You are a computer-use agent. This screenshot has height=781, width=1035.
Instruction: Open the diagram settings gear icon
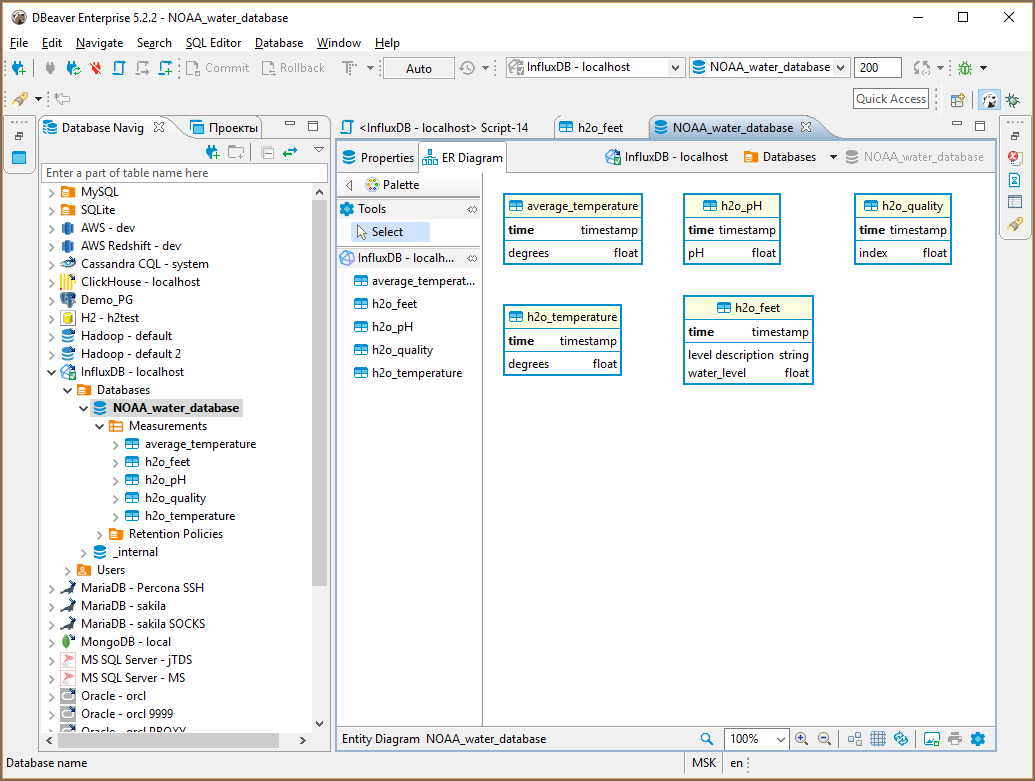point(978,739)
